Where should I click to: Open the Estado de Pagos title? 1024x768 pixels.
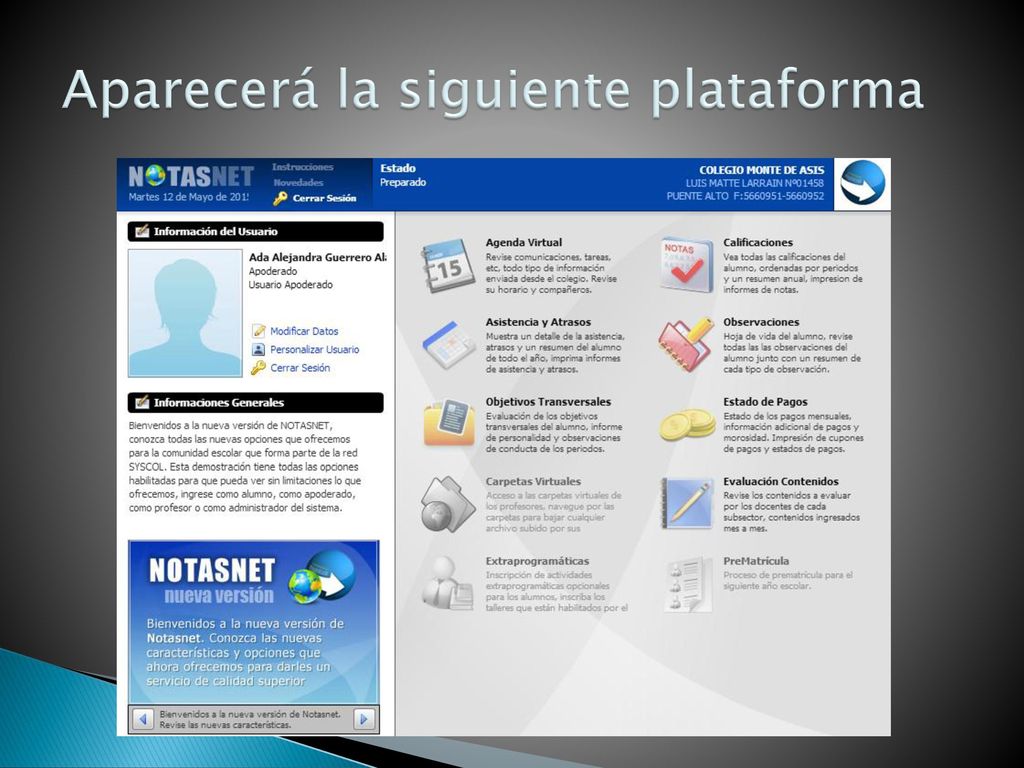click(765, 402)
